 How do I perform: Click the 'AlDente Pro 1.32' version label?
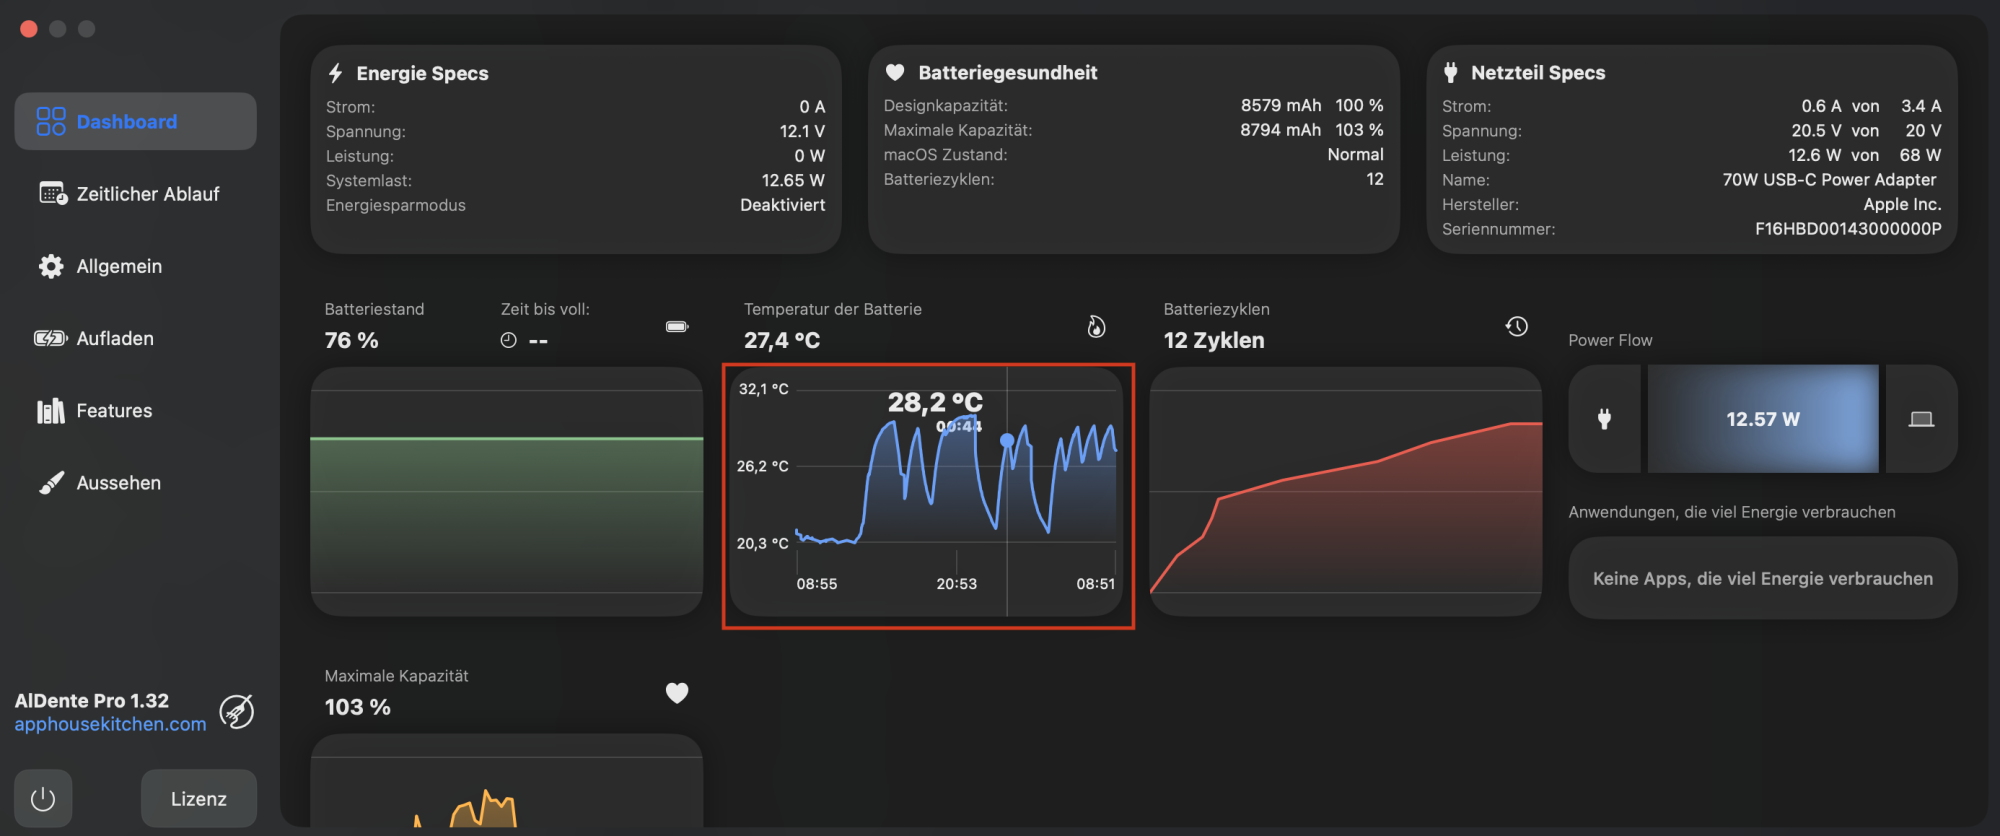[92, 701]
